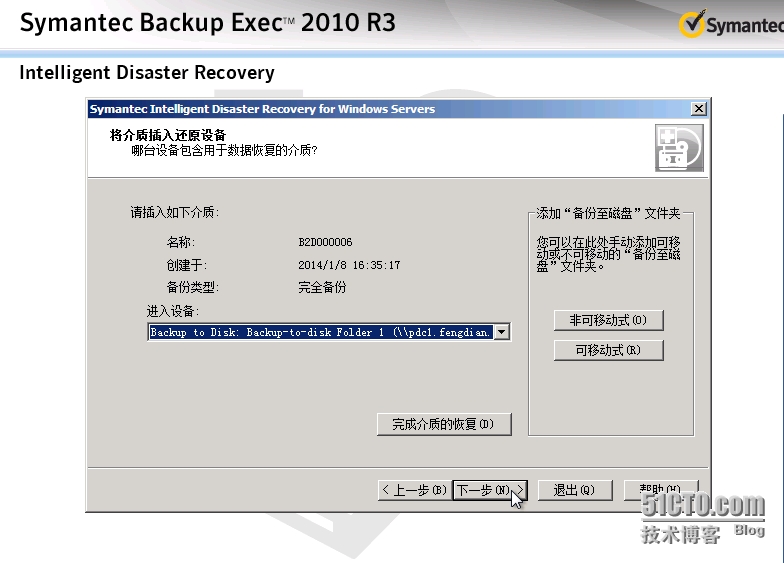This screenshot has width=784, height=563.
Task: Click creation date 2014/1/8 16:35:17
Action: (350, 265)
